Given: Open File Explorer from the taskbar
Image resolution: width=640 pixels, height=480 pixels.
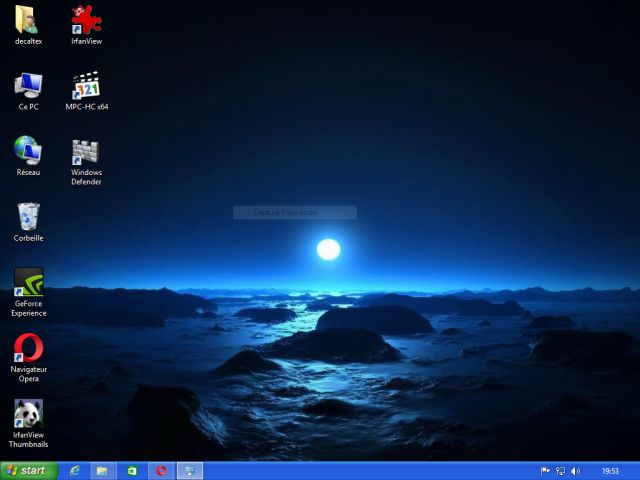Looking at the screenshot, I should [x=102, y=471].
